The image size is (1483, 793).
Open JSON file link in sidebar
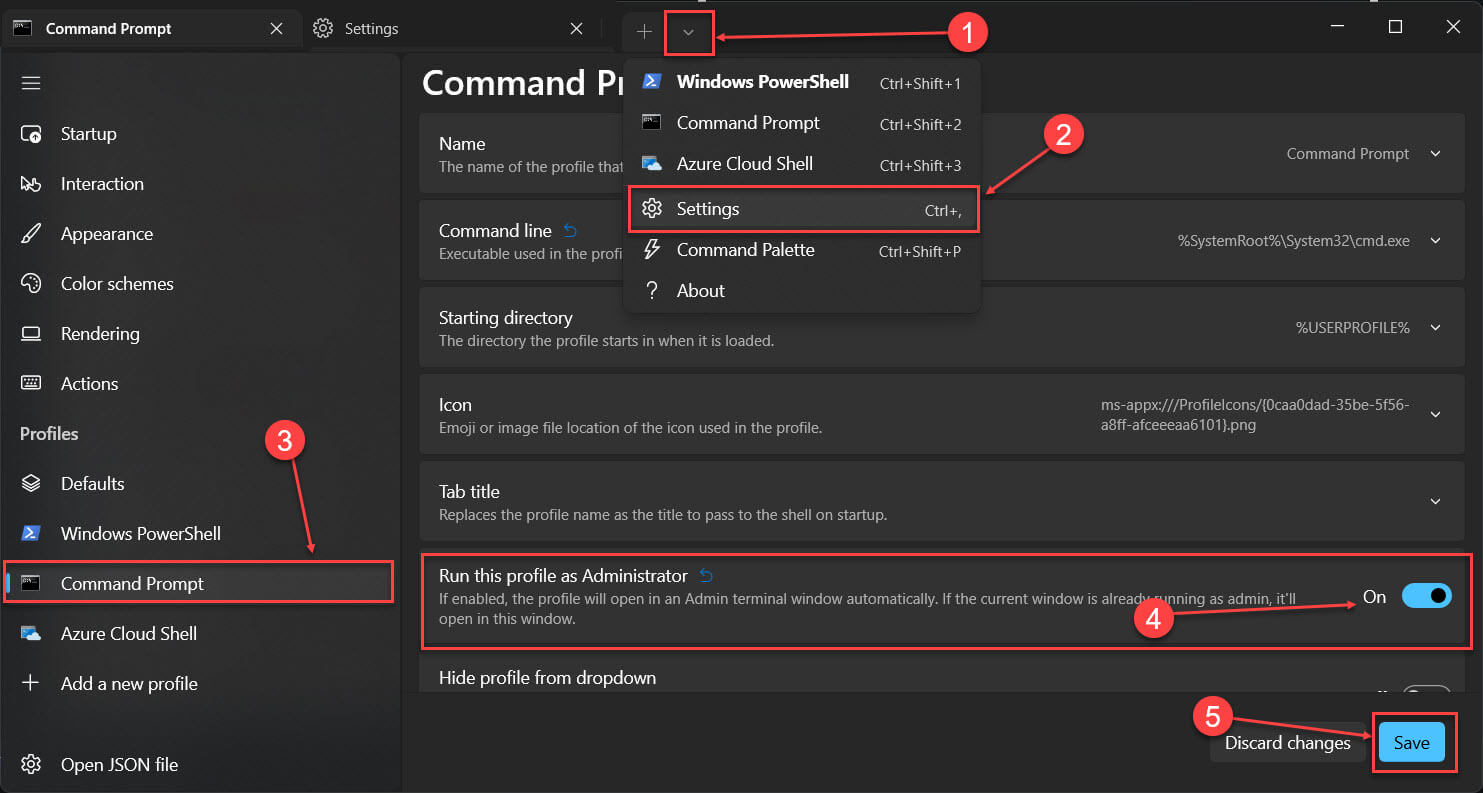point(200,765)
